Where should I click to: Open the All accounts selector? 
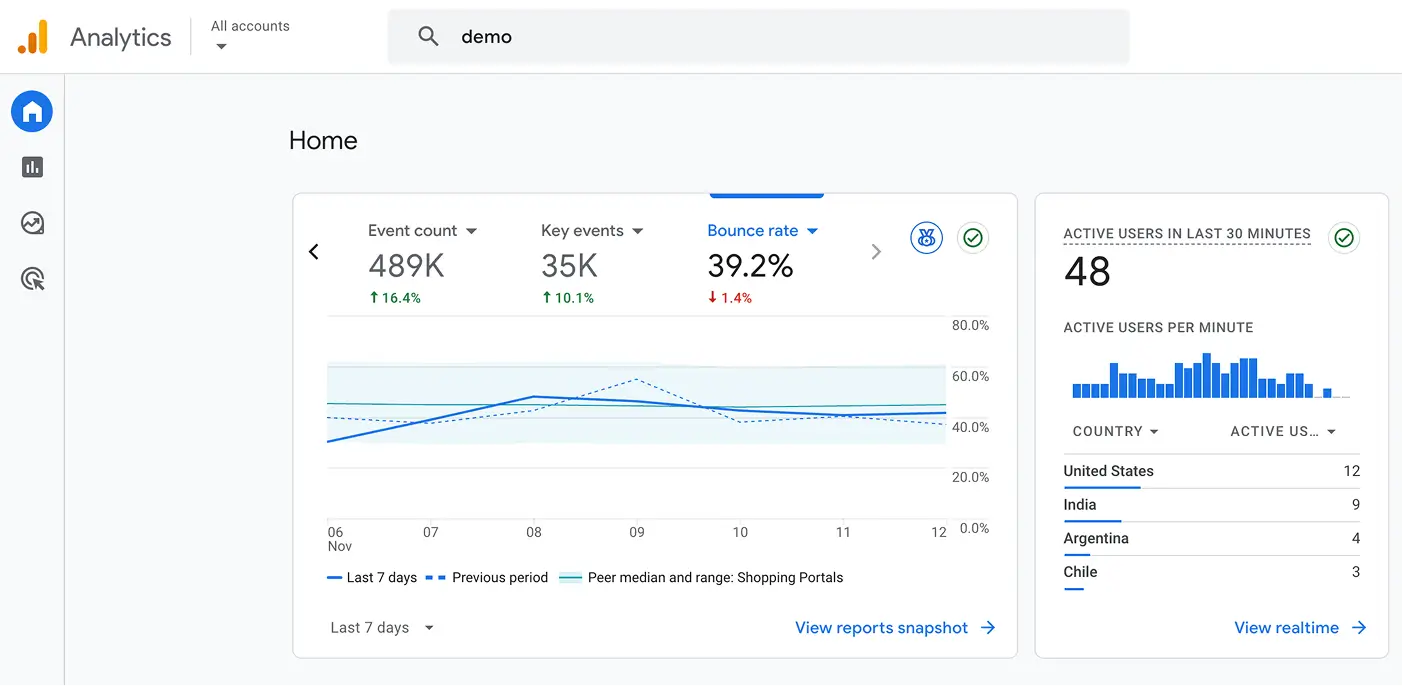(249, 35)
